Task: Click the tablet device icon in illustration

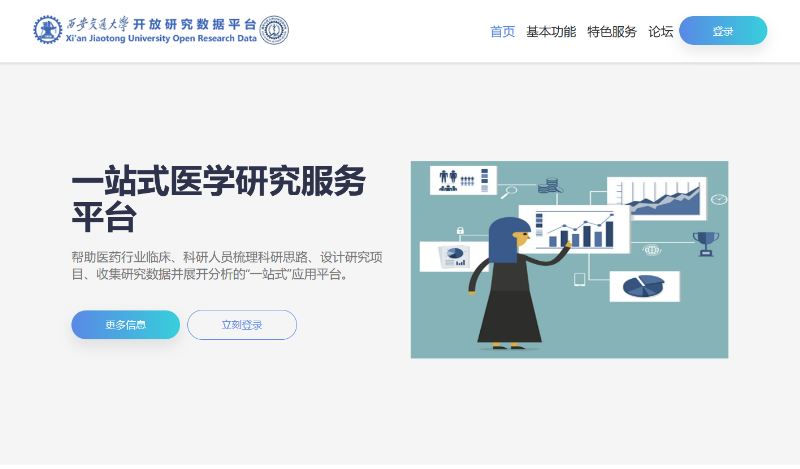Action: click(579, 280)
